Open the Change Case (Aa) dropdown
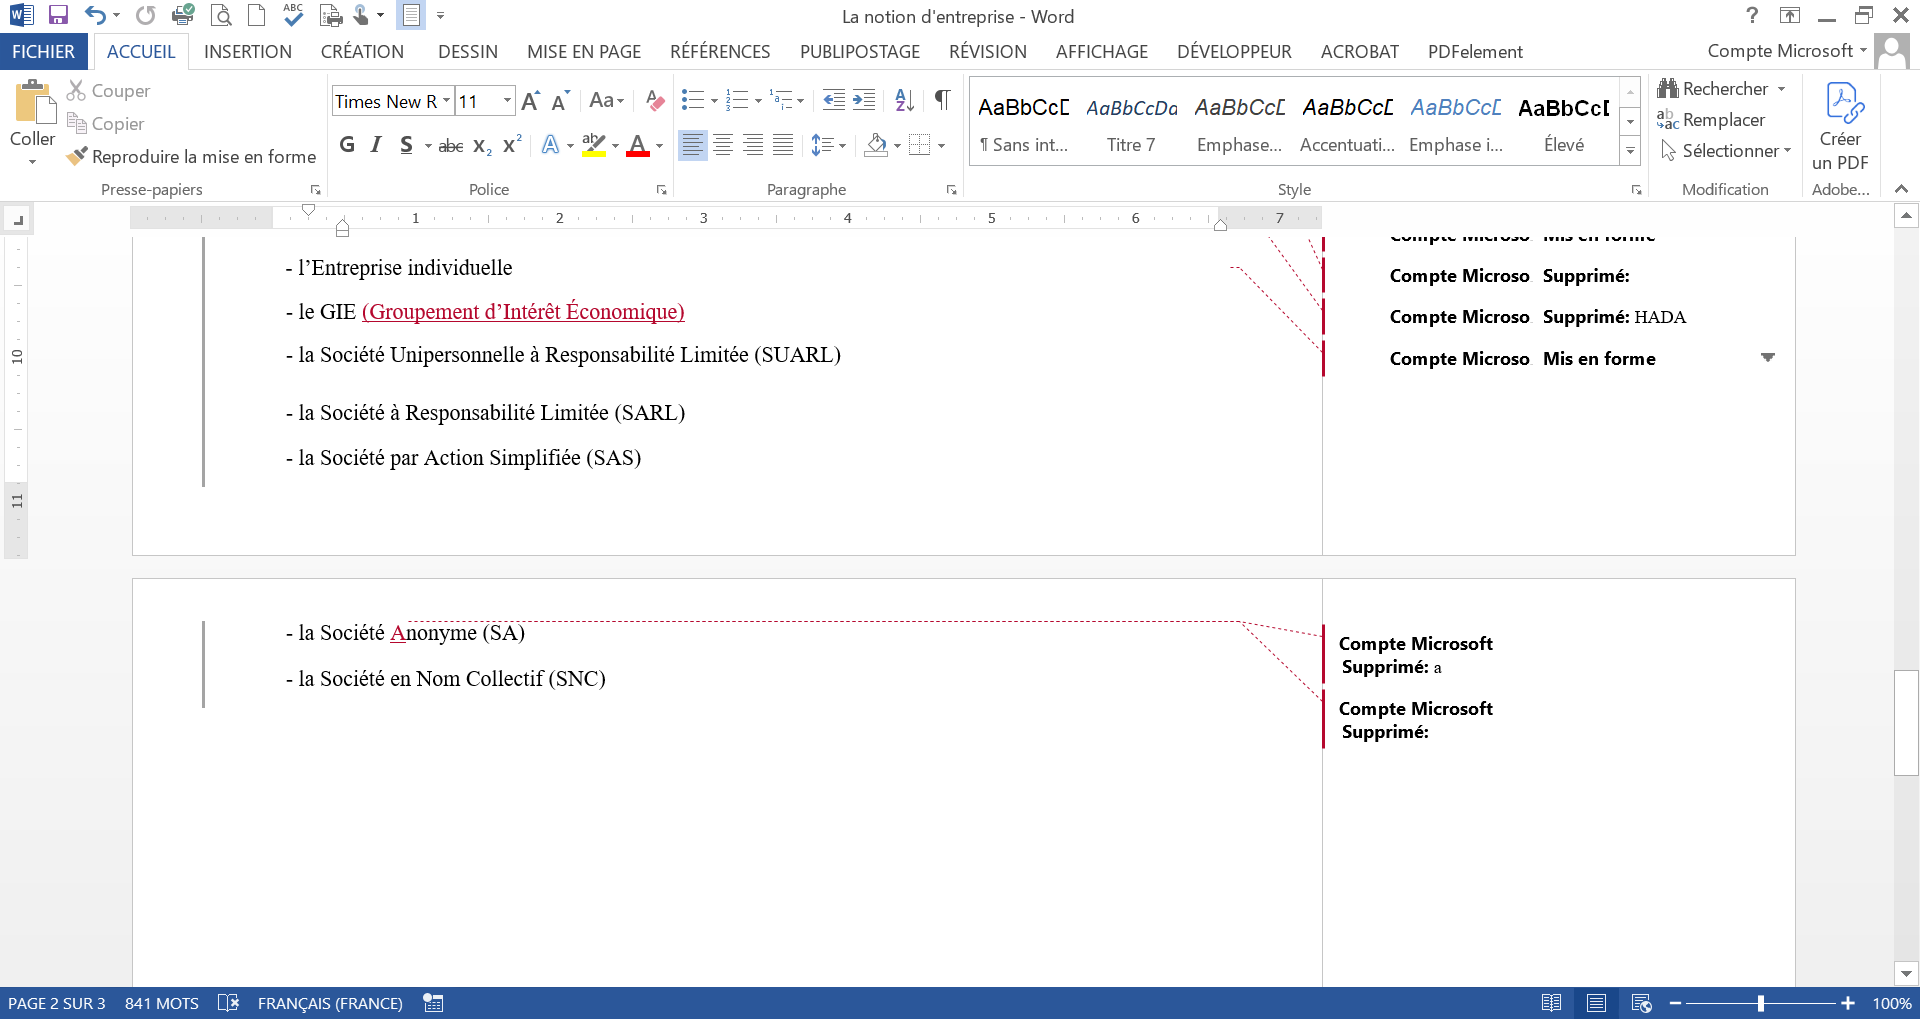The width and height of the screenshot is (1920, 1019). pos(607,101)
